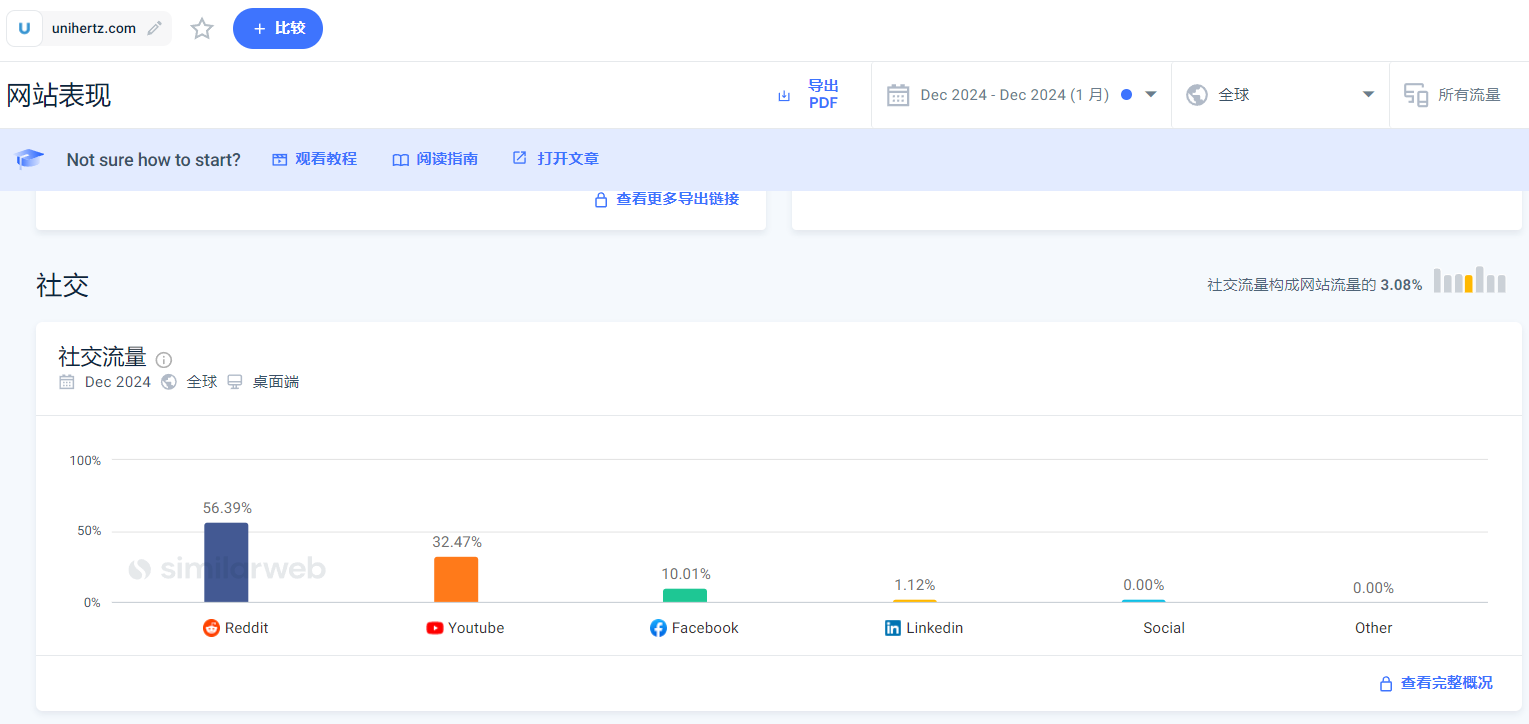This screenshot has width=1529, height=724.
Task: Open the locked 查看完整概况 link
Action: point(1436,683)
